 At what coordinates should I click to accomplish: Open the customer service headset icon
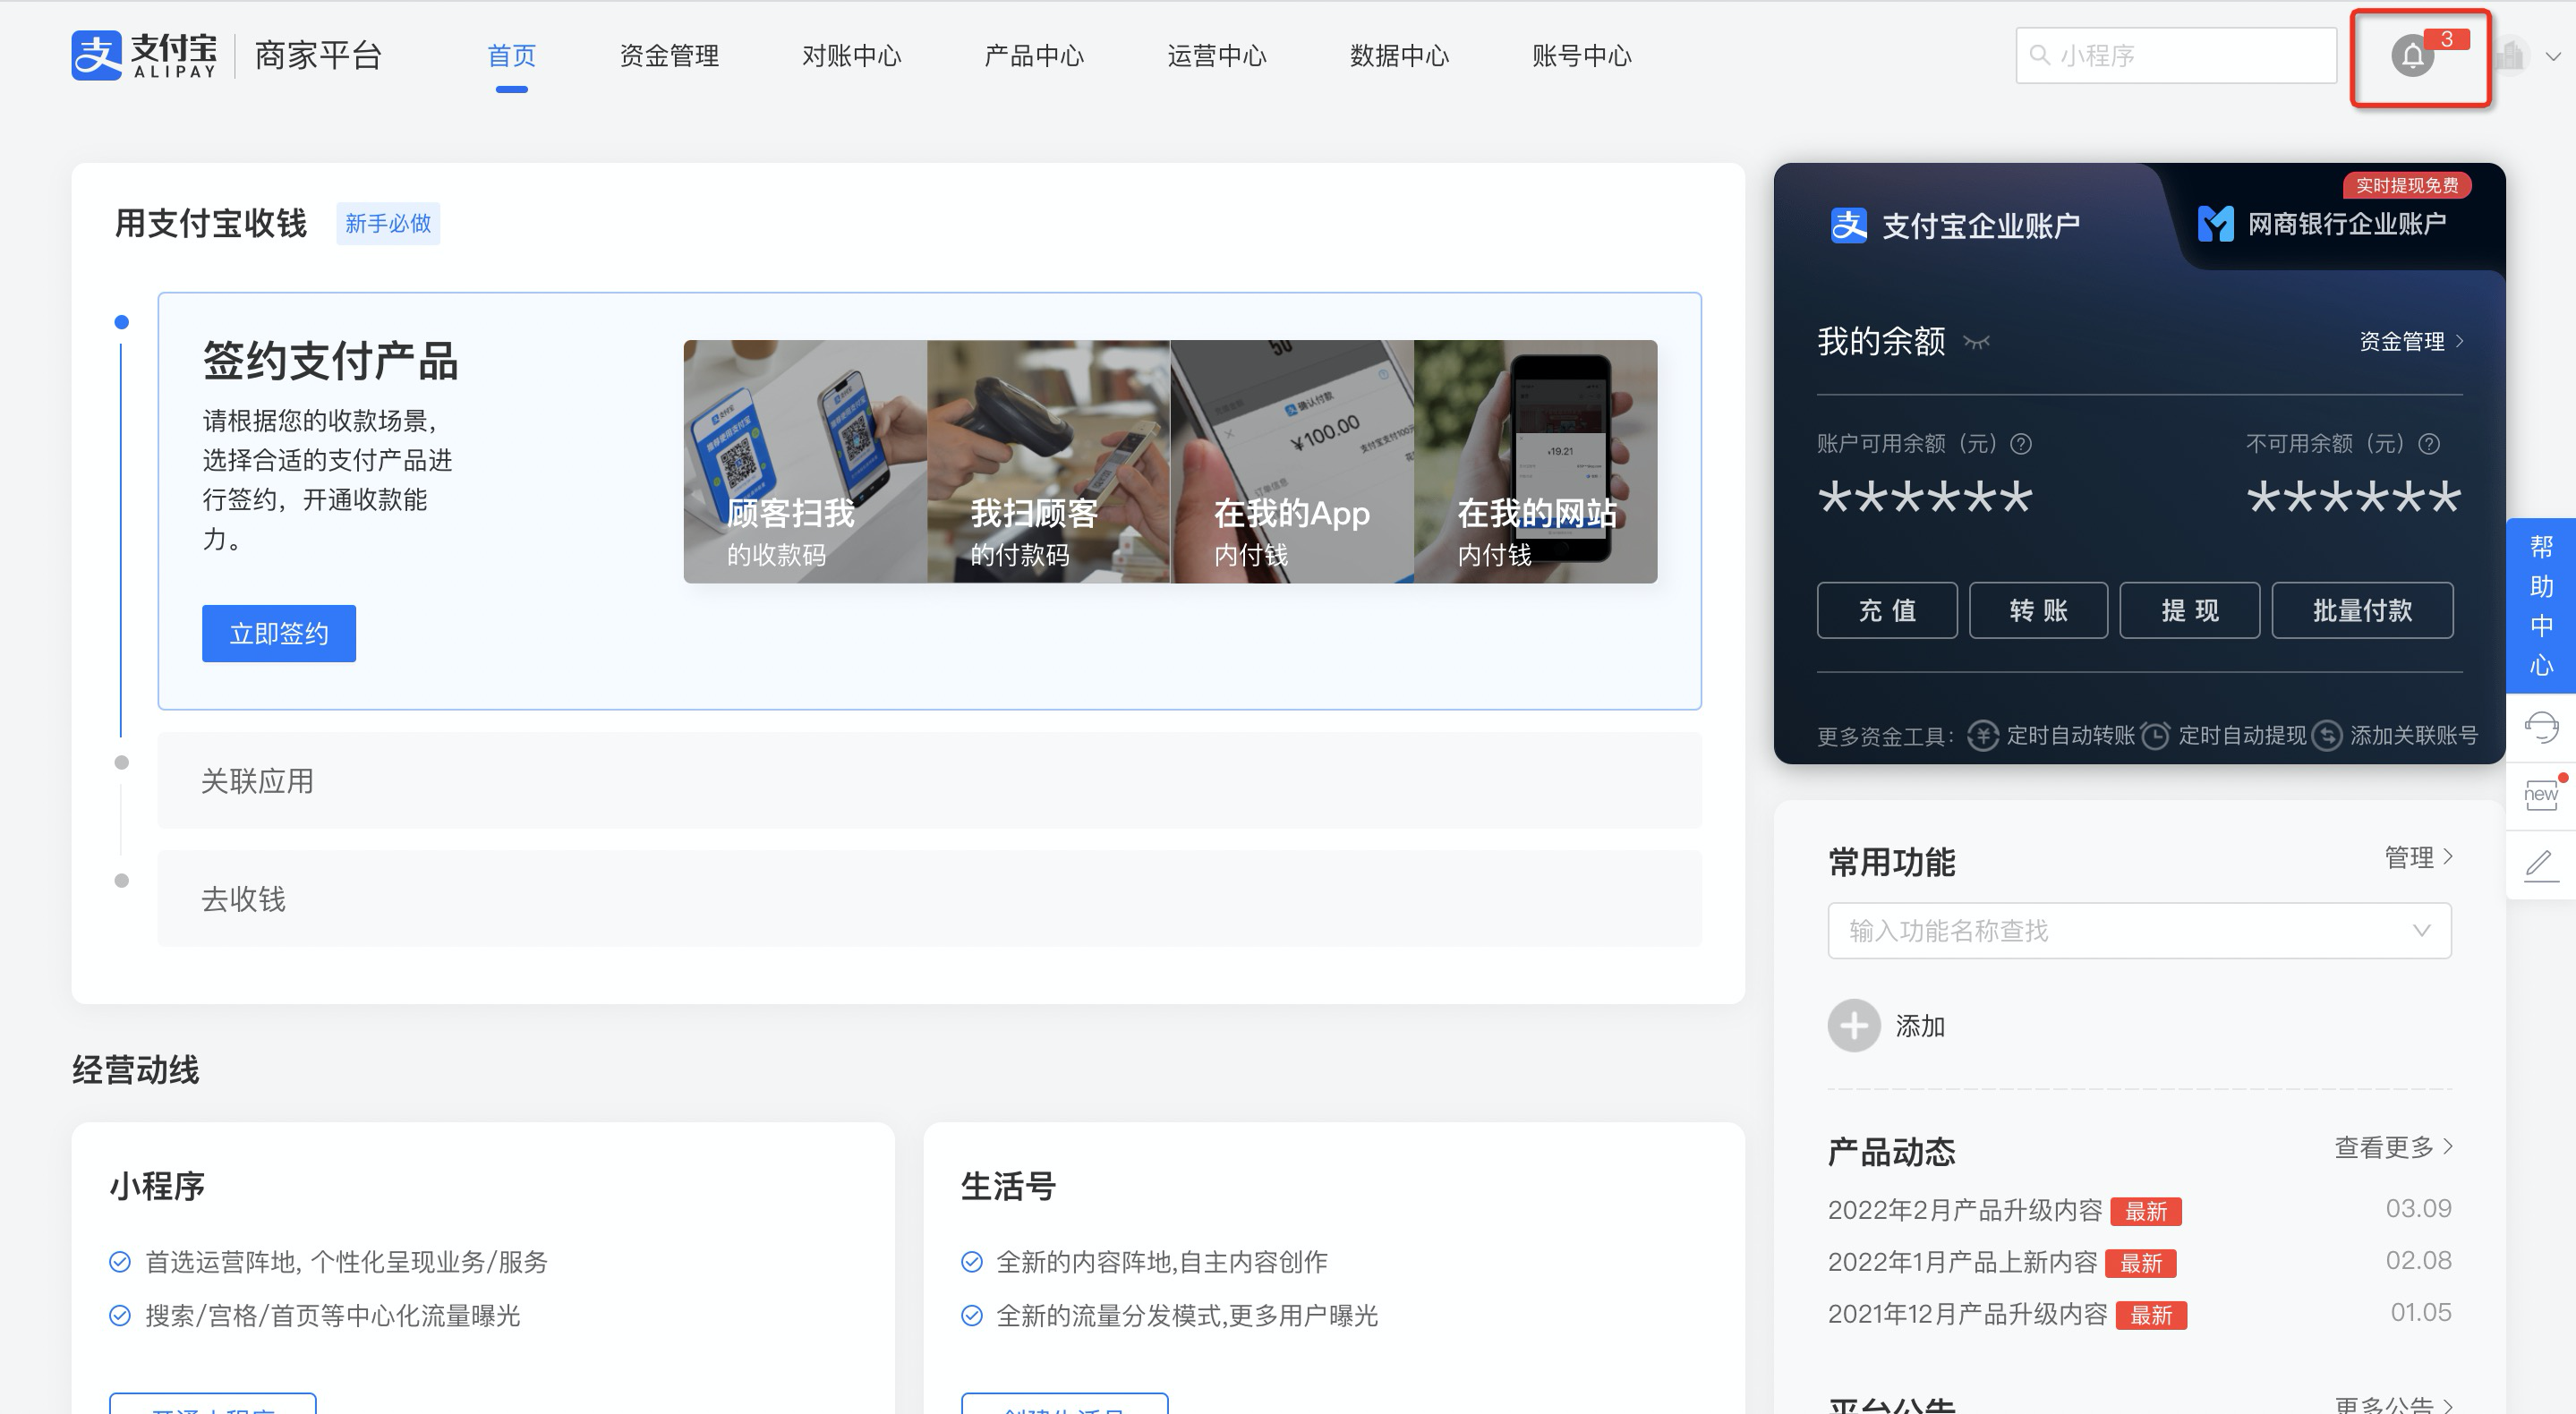[2541, 728]
